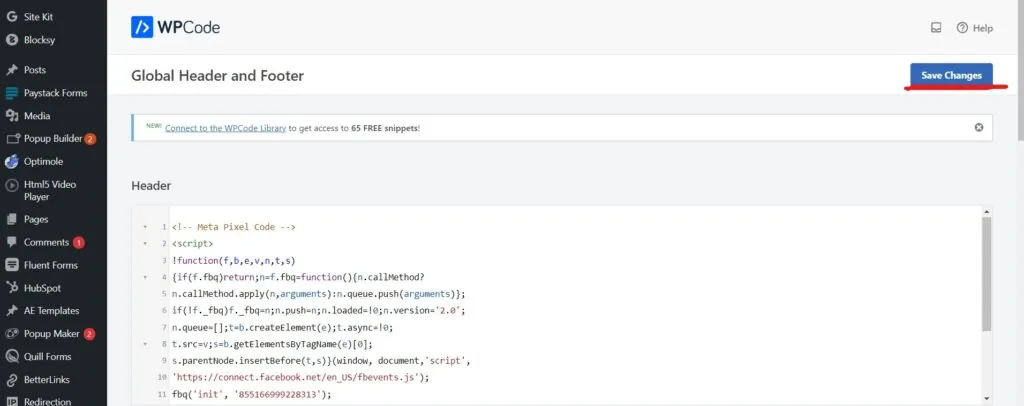
Task: Click the '!function(f,b,e,v,n,t,s)' line
Action: pos(234,260)
